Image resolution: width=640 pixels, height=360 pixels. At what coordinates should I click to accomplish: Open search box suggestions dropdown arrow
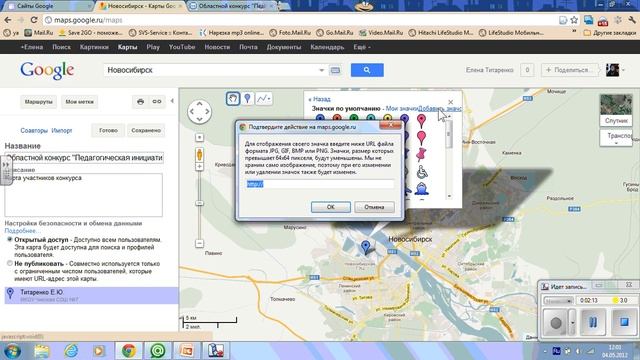coord(322,70)
